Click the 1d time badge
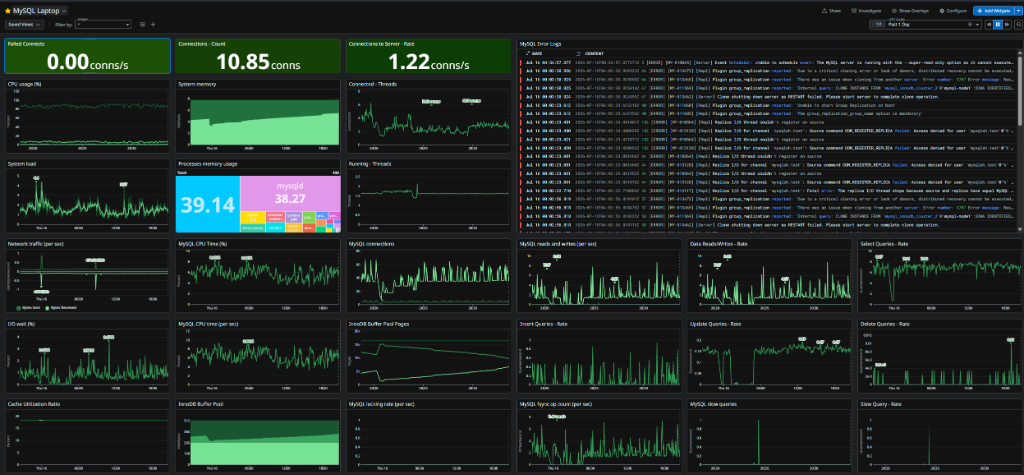The image size is (1024, 475). [878, 24]
